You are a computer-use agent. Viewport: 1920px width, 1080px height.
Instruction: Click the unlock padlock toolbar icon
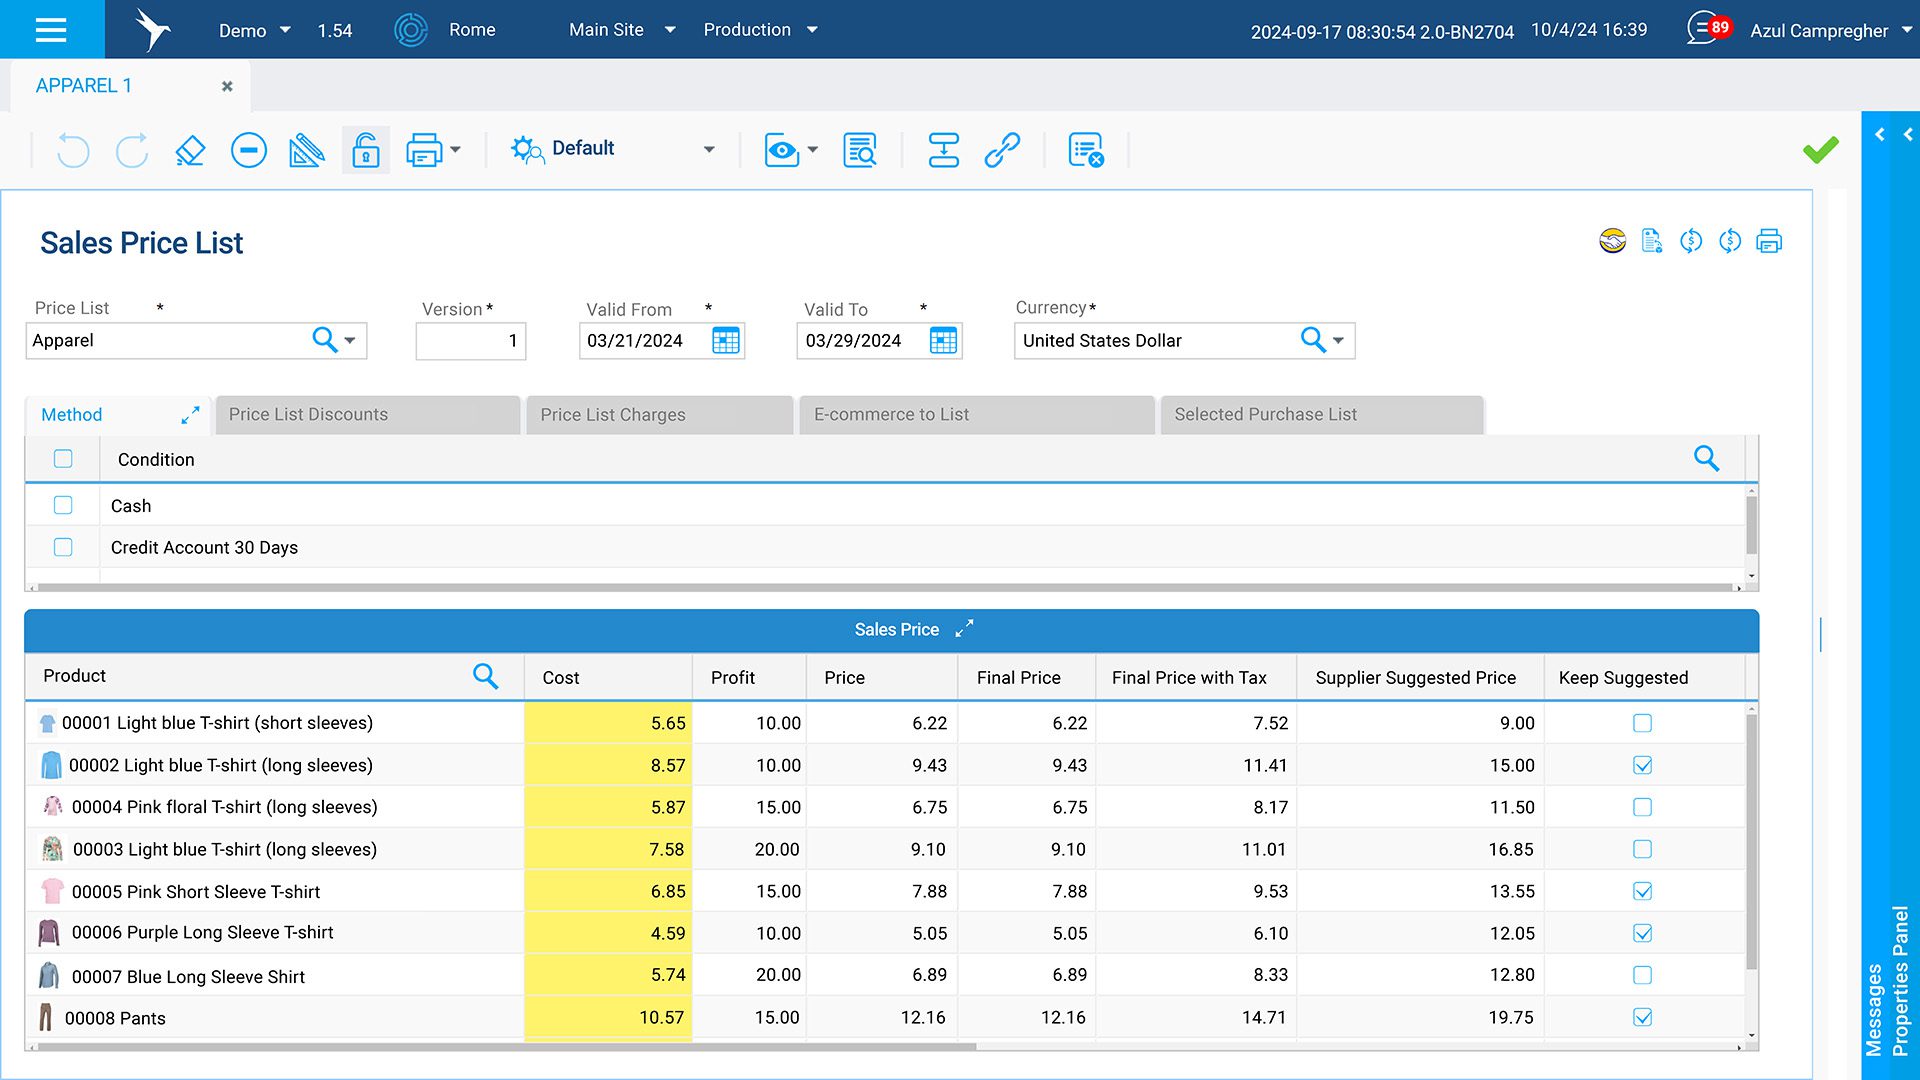click(366, 150)
